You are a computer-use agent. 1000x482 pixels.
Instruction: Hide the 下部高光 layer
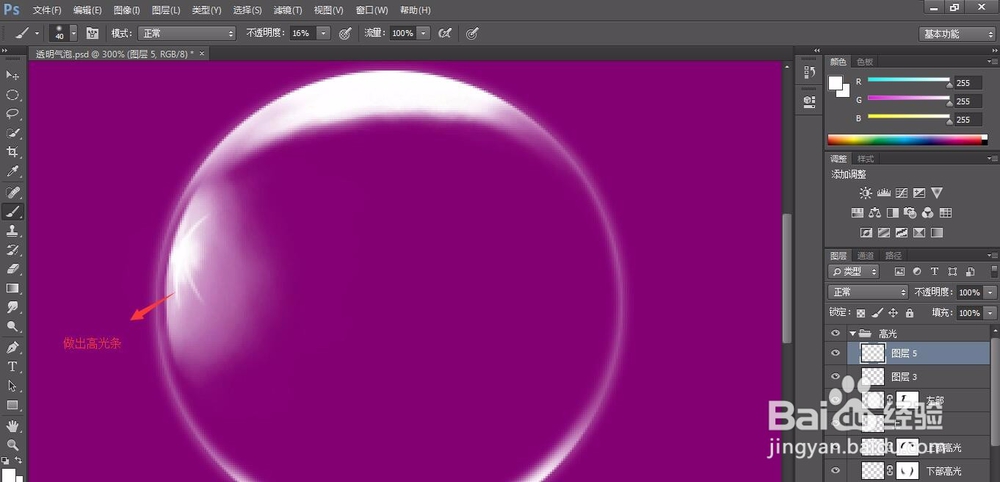tap(835, 471)
